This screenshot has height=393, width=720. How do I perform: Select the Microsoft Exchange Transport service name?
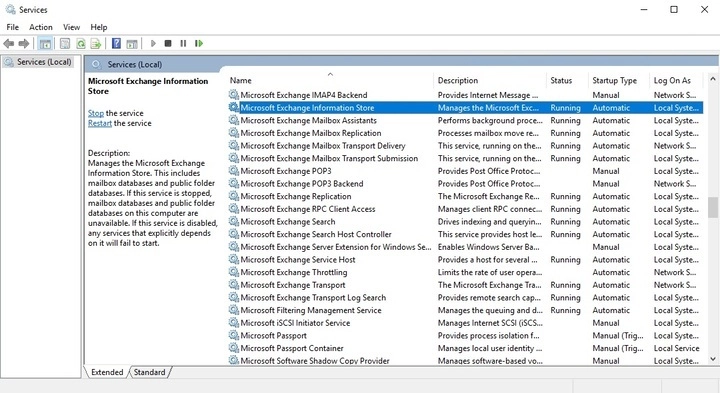point(293,285)
